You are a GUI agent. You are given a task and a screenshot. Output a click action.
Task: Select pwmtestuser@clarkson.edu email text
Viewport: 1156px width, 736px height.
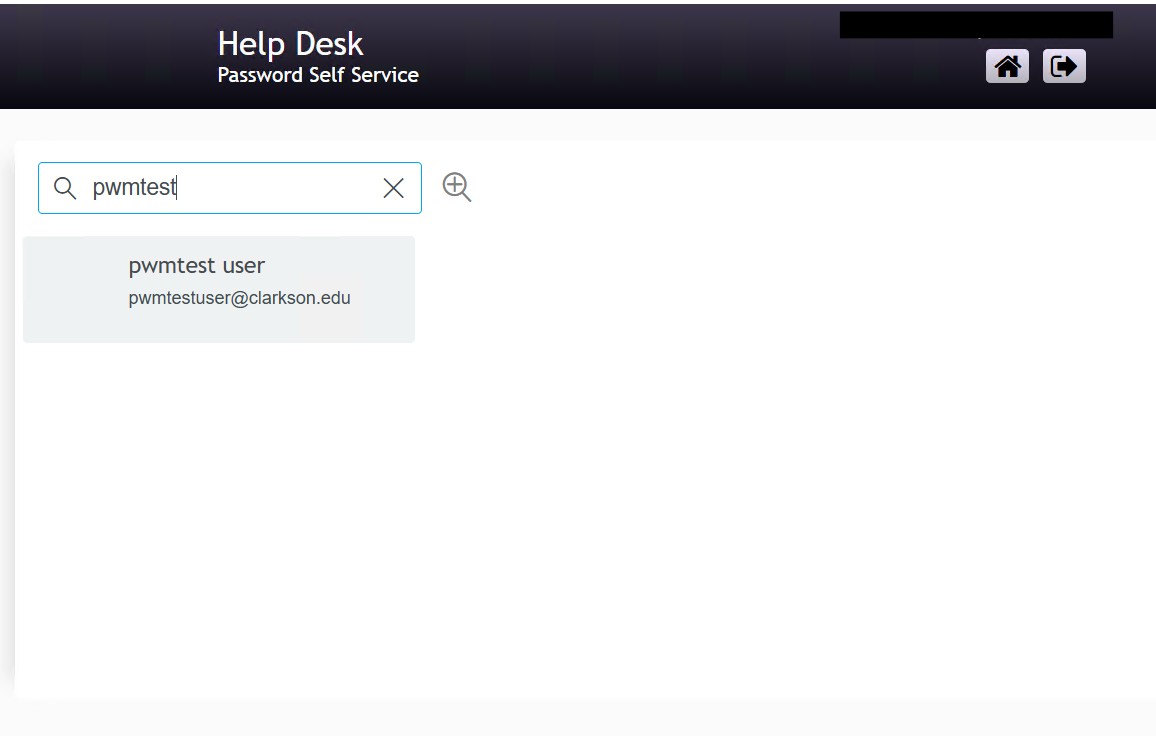pyautogui.click(x=240, y=298)
